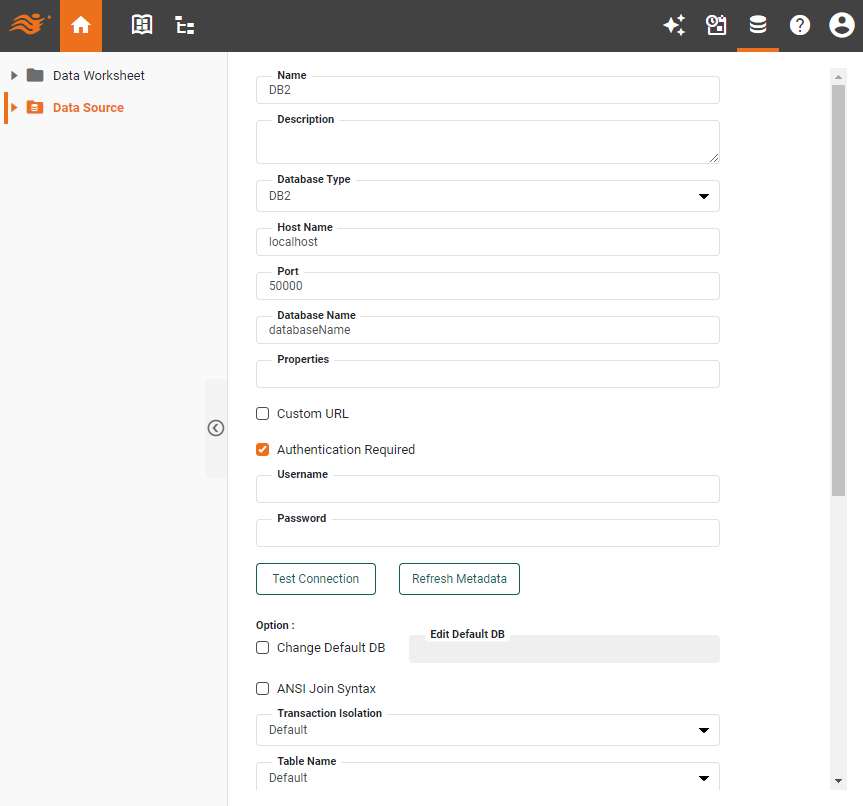Open the Transaction Isolation dropdown
This screenshot has width=863, height=806.
(703, 730)
